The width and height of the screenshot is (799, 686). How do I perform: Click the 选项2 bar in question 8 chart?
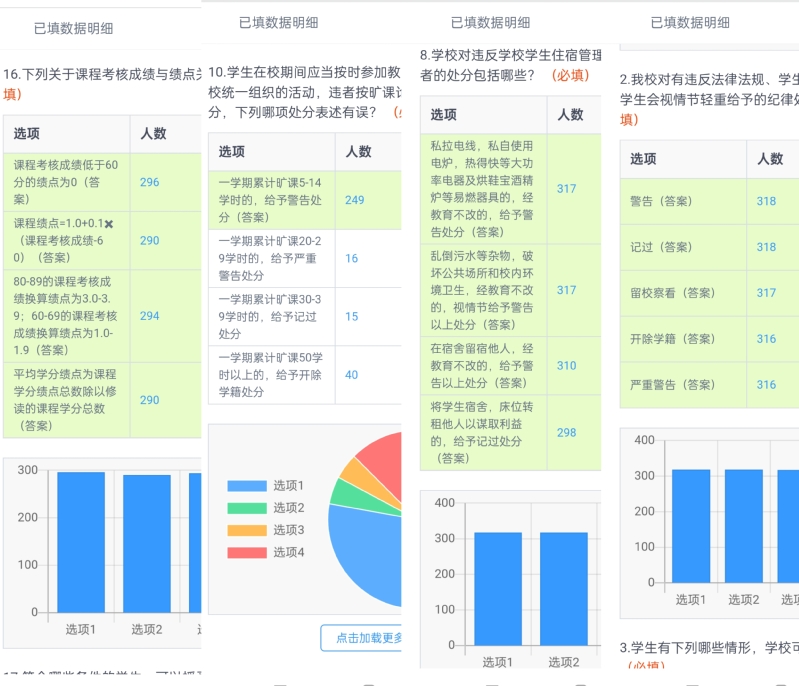tap(563, 590)
